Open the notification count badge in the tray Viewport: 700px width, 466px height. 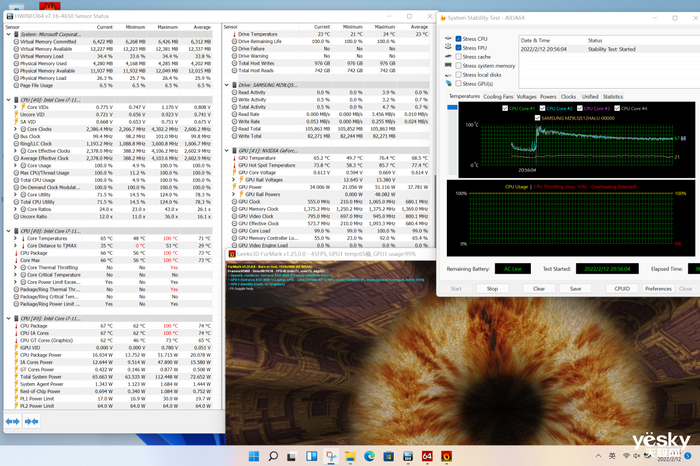(x=688, y=456)
